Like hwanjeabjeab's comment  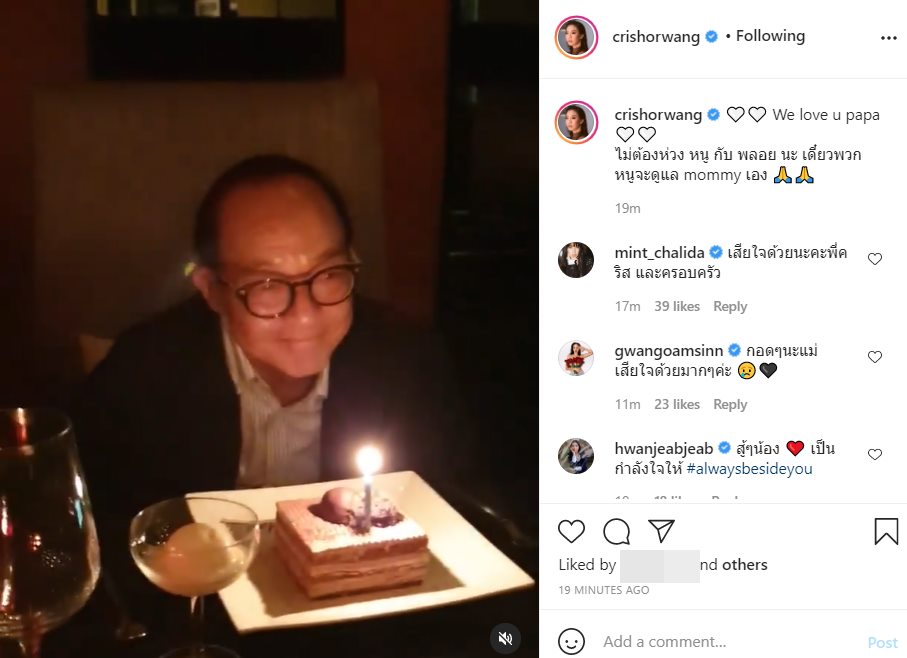coord(875,454)
